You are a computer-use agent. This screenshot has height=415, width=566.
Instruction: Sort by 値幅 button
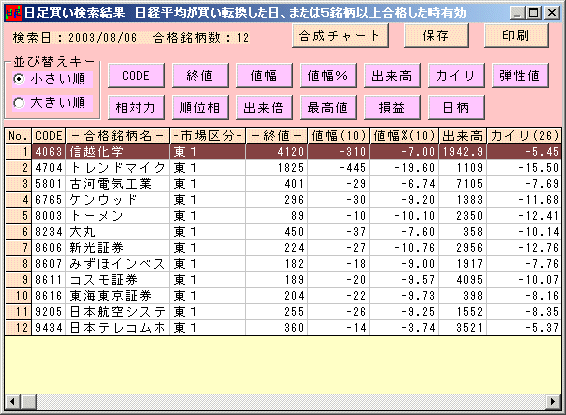pos(264,76)
